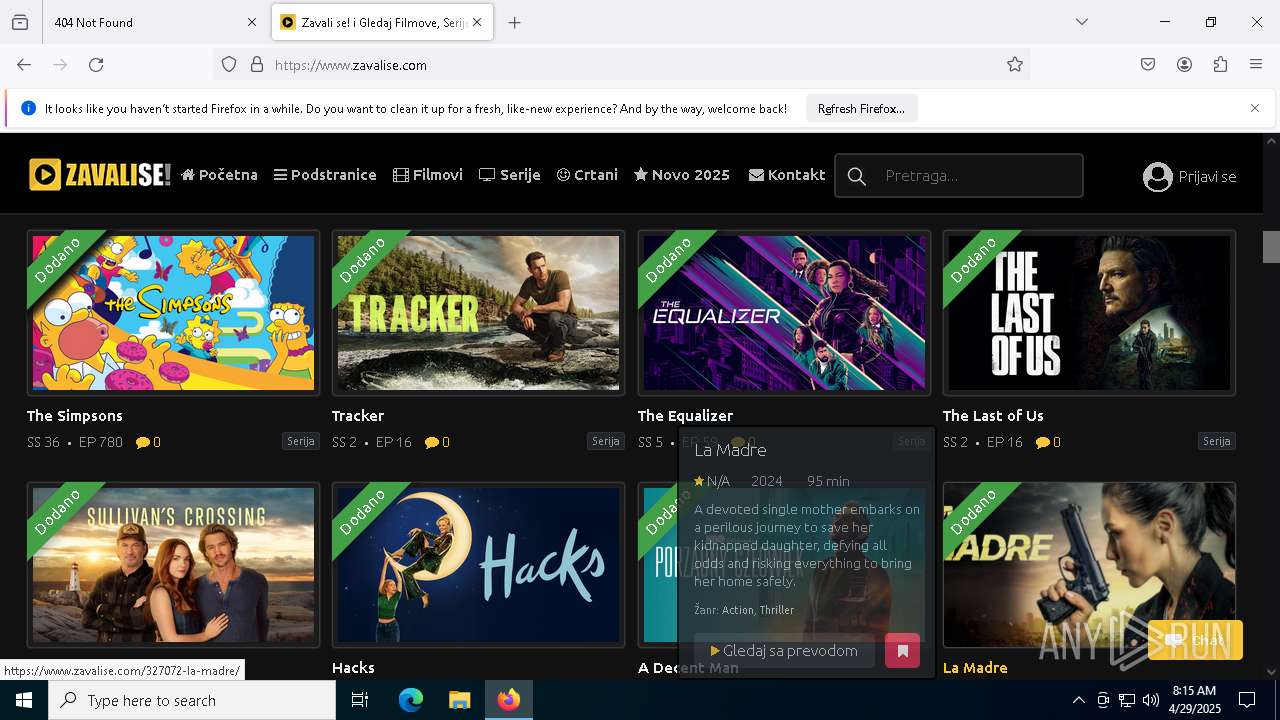Dismiss the Firefox notification bar
The height and width of the screenshot is (720, 1280).
[x=1255, y=108]
